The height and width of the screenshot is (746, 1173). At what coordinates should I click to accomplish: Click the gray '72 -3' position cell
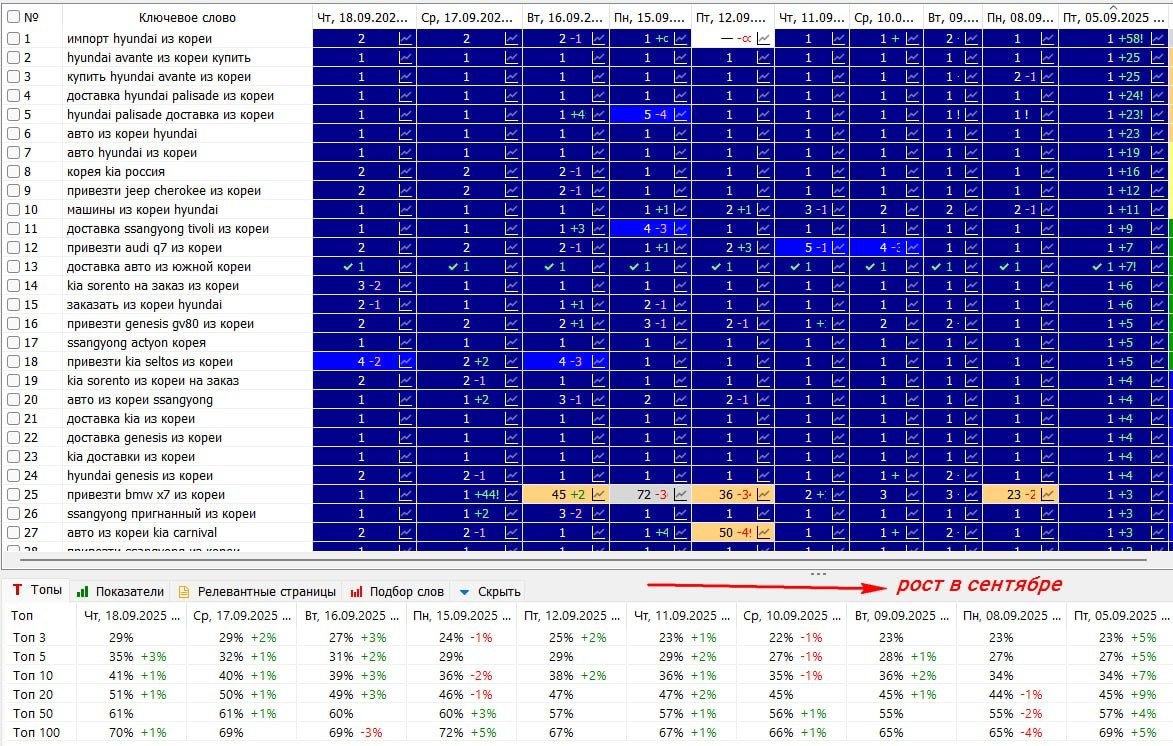650,495
